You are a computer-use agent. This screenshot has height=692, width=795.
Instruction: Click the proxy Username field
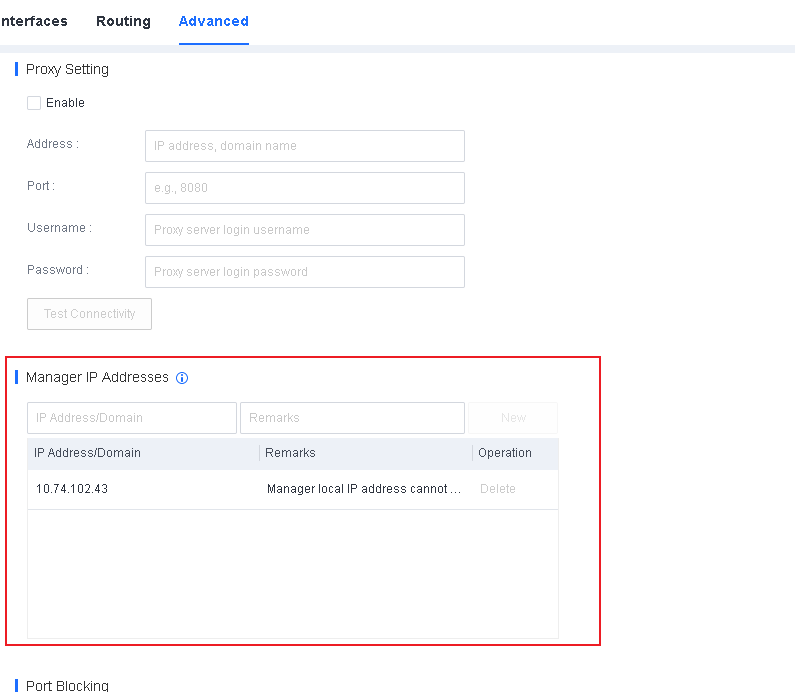coord(304,230)
